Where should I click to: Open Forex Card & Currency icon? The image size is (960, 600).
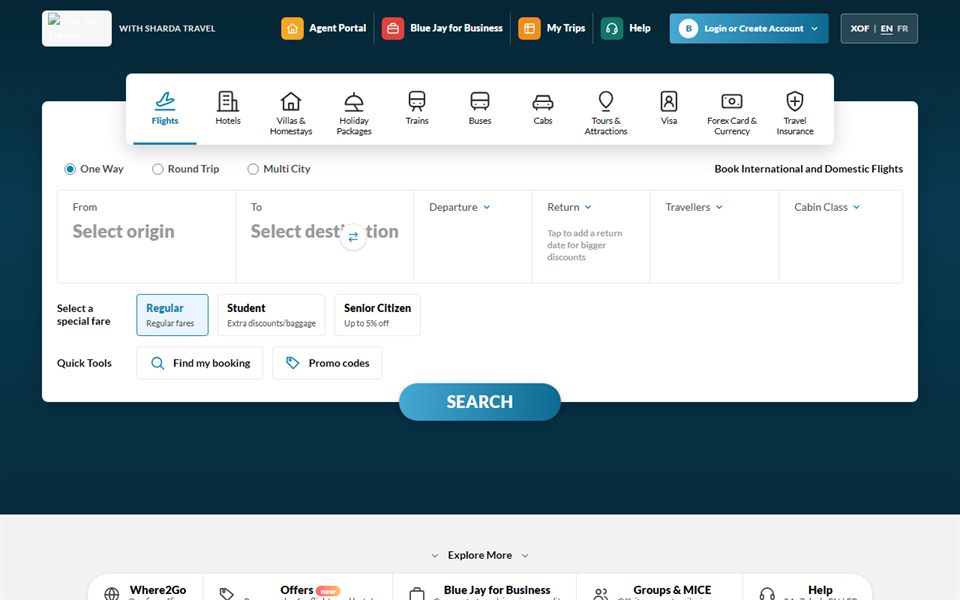[x=732, y=101]
